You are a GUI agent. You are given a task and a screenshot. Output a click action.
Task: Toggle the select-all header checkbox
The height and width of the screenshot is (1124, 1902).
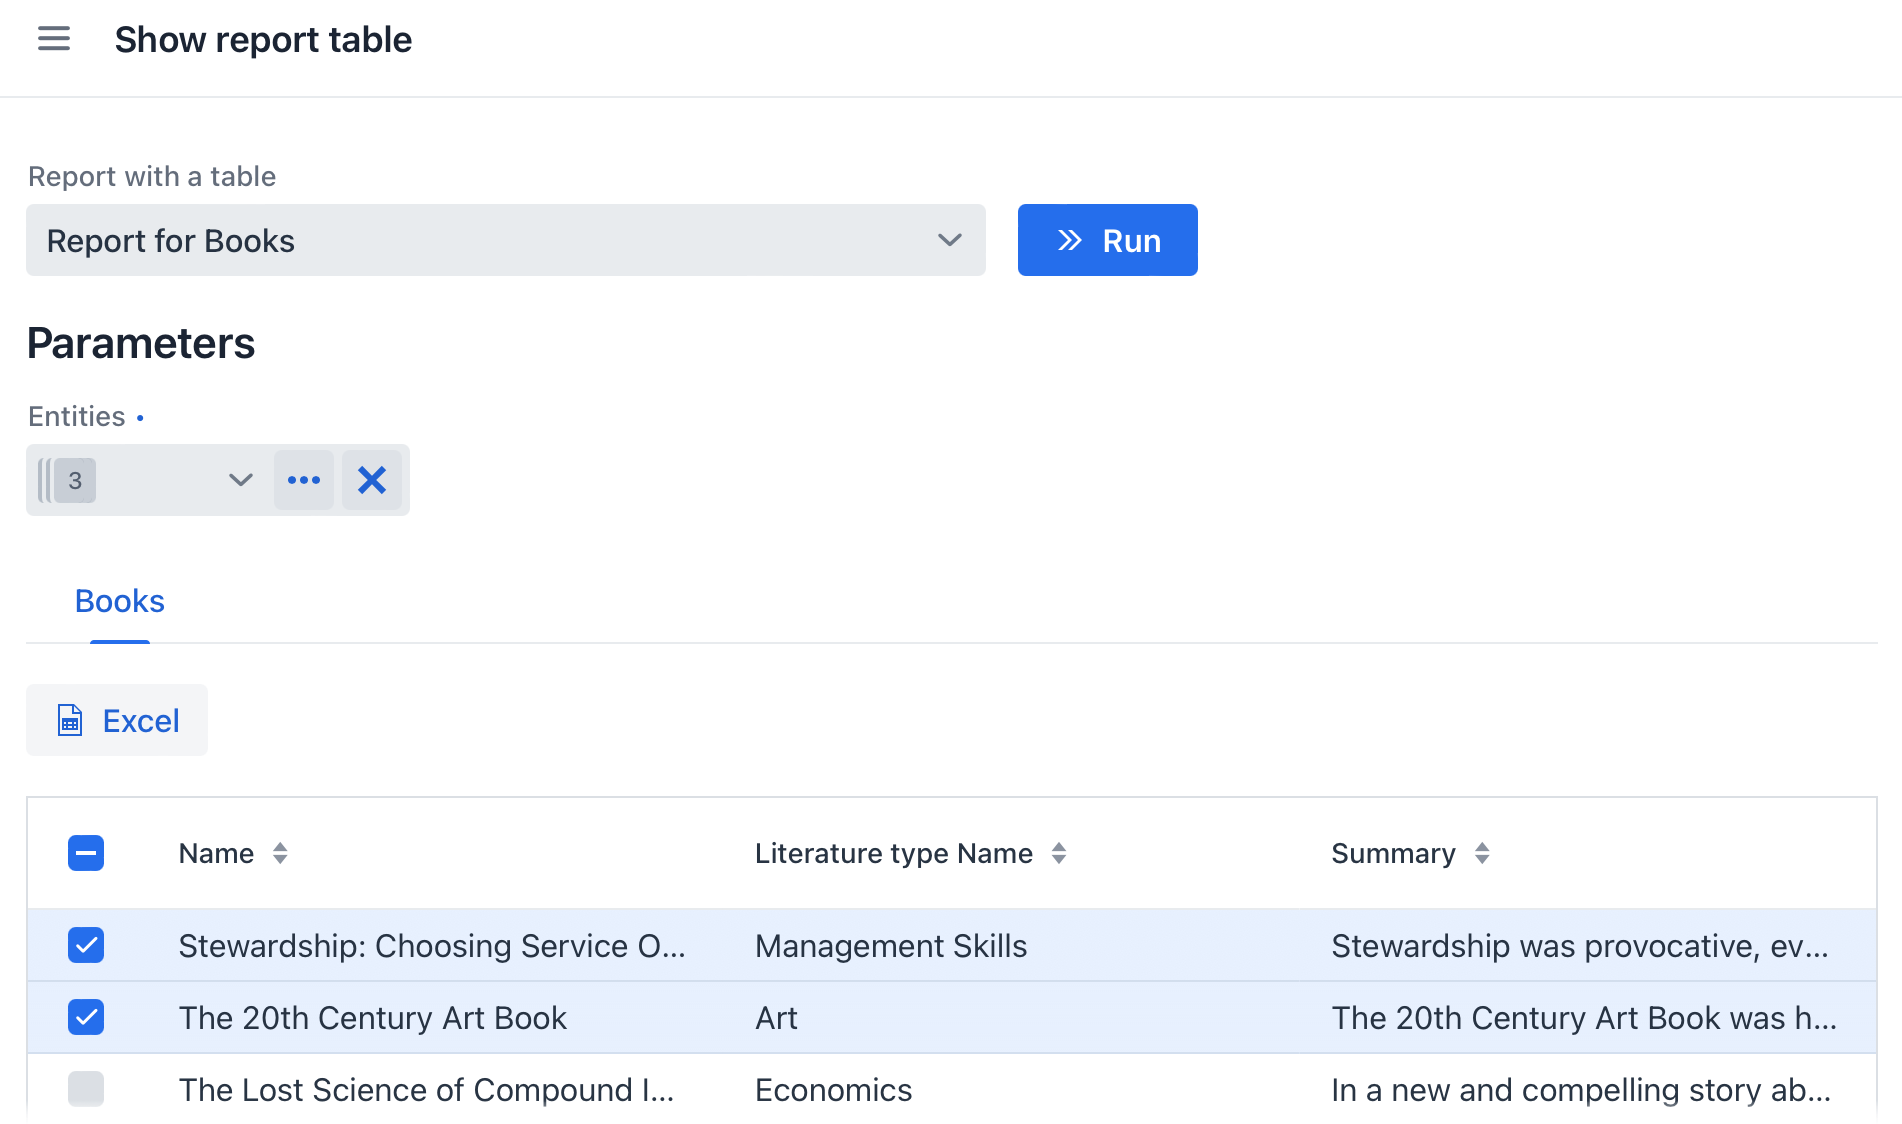[x=86, y=853]
